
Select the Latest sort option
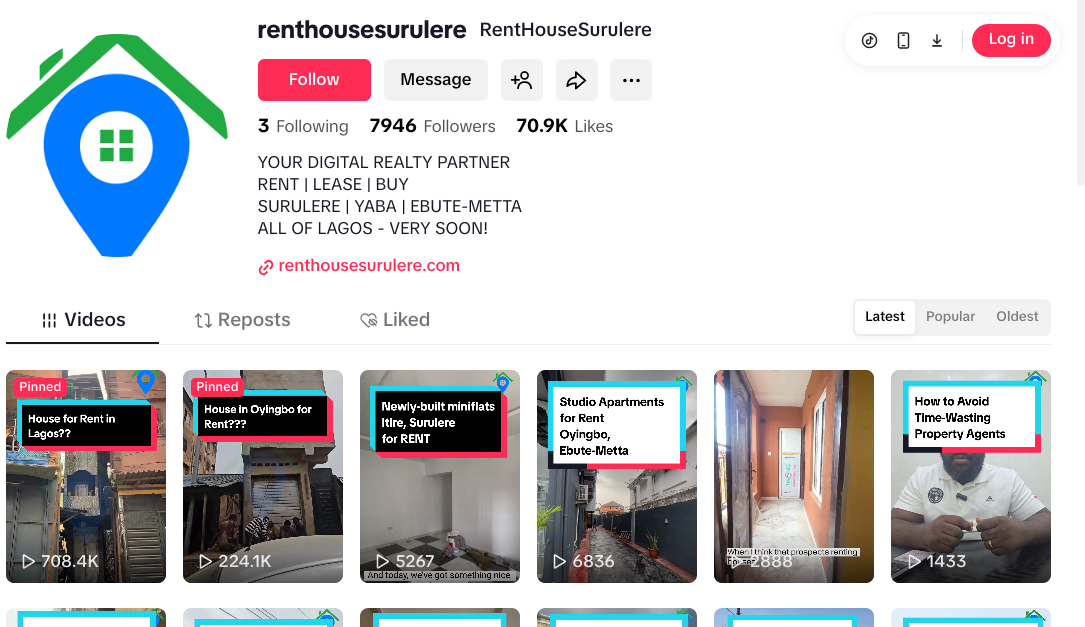click(x=884, y=317)
